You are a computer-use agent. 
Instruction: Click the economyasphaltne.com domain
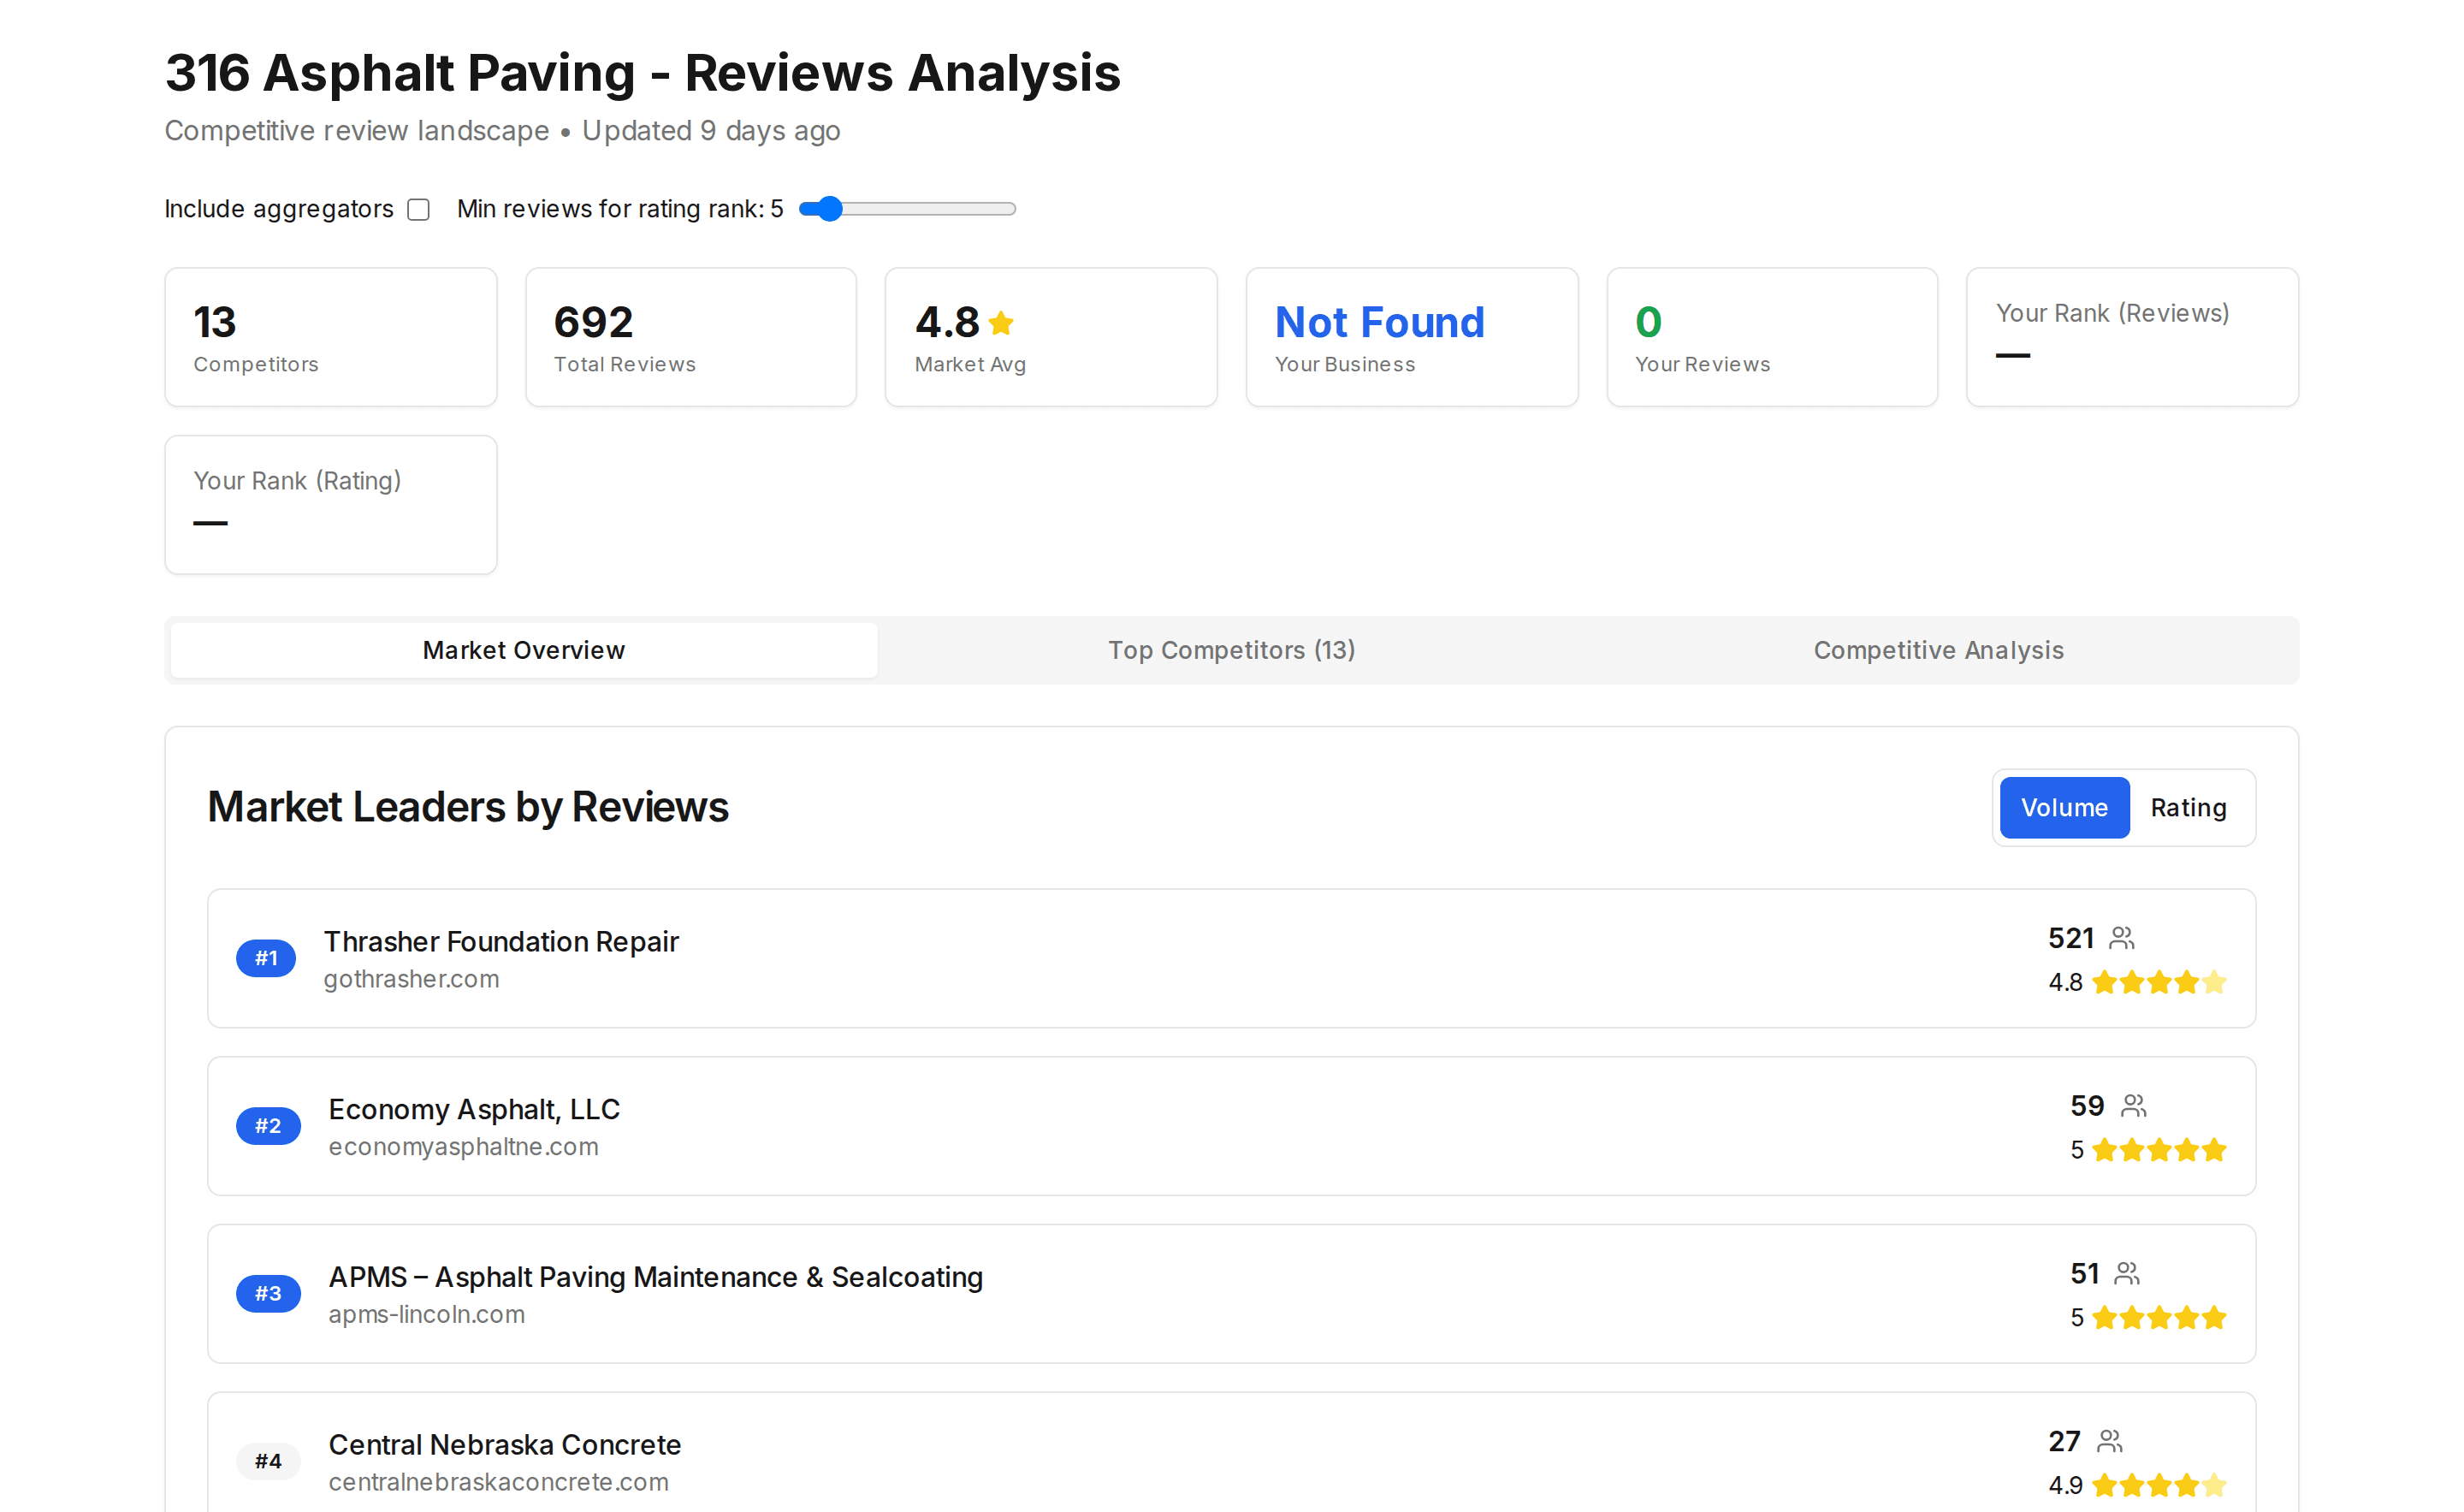coord(464,1147)
